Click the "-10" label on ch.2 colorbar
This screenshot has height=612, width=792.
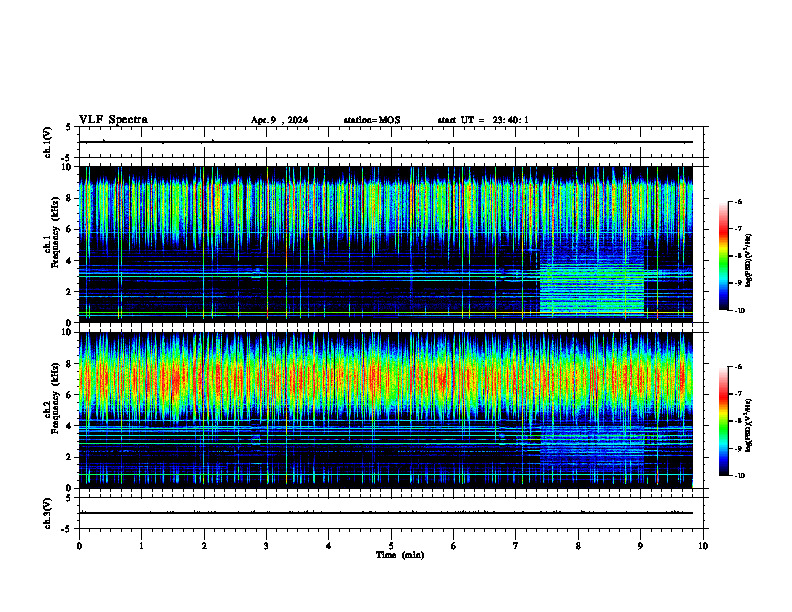coord(739,476)
